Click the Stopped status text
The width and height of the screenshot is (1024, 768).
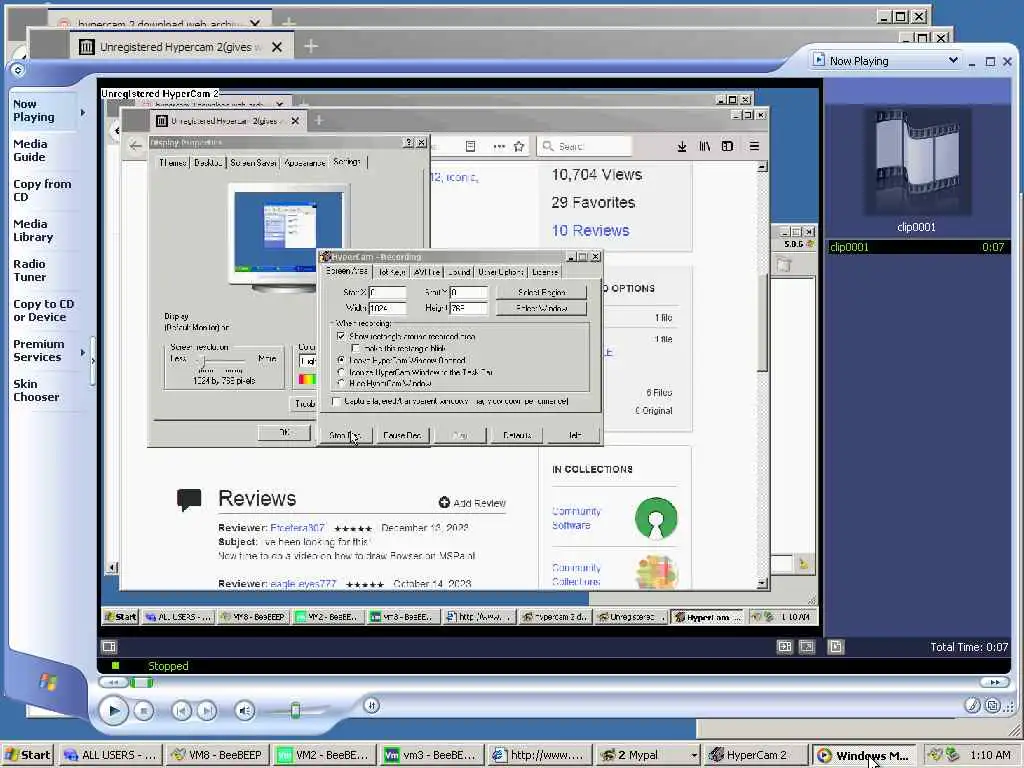[168, 666]
